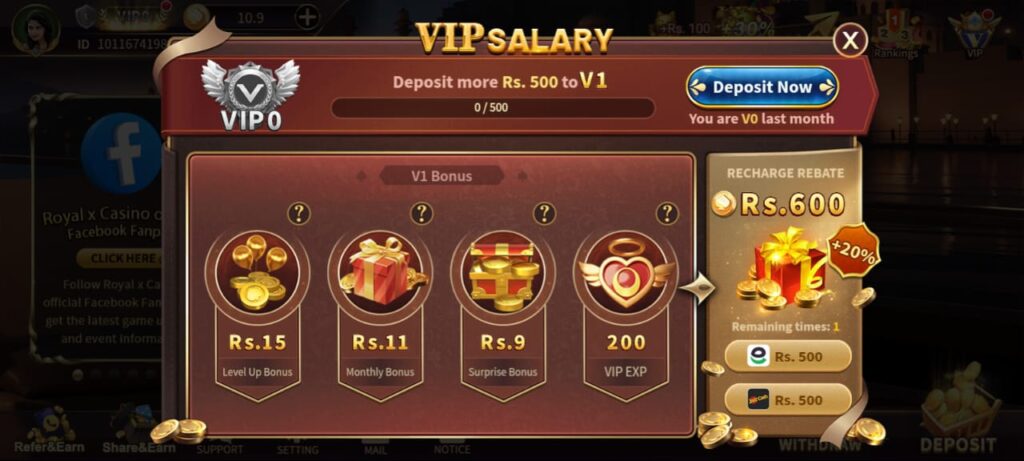Click the Surprise Bonus help question mark
This screenshot has height=461, width=1024.
tap(545, 214)
